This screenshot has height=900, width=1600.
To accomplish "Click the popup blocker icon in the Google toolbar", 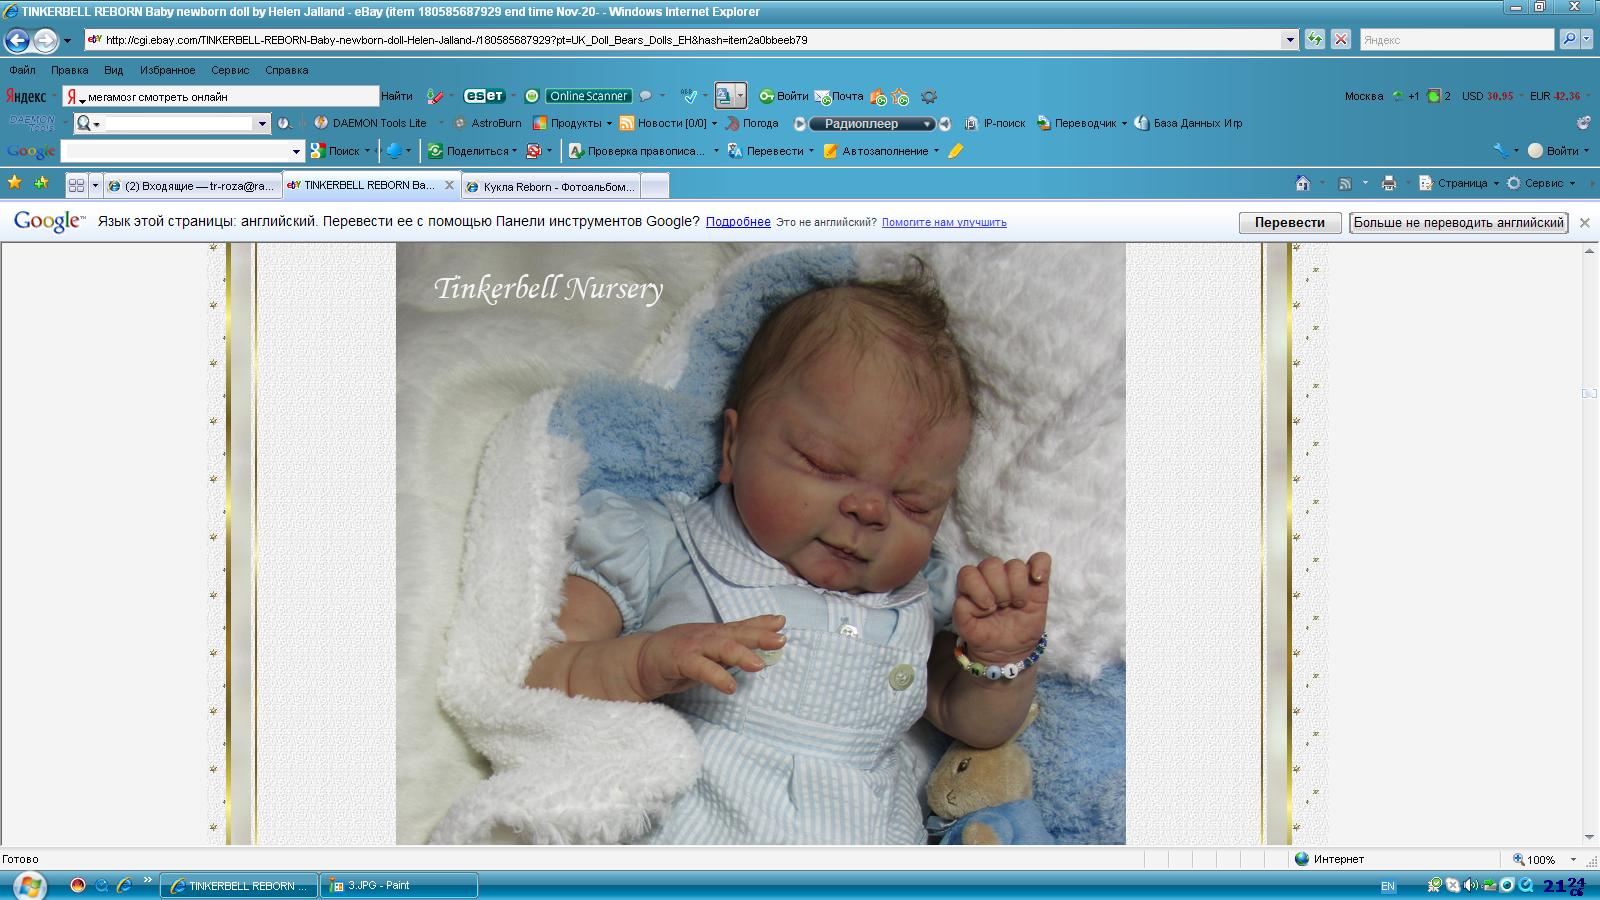I will [533, 151].
